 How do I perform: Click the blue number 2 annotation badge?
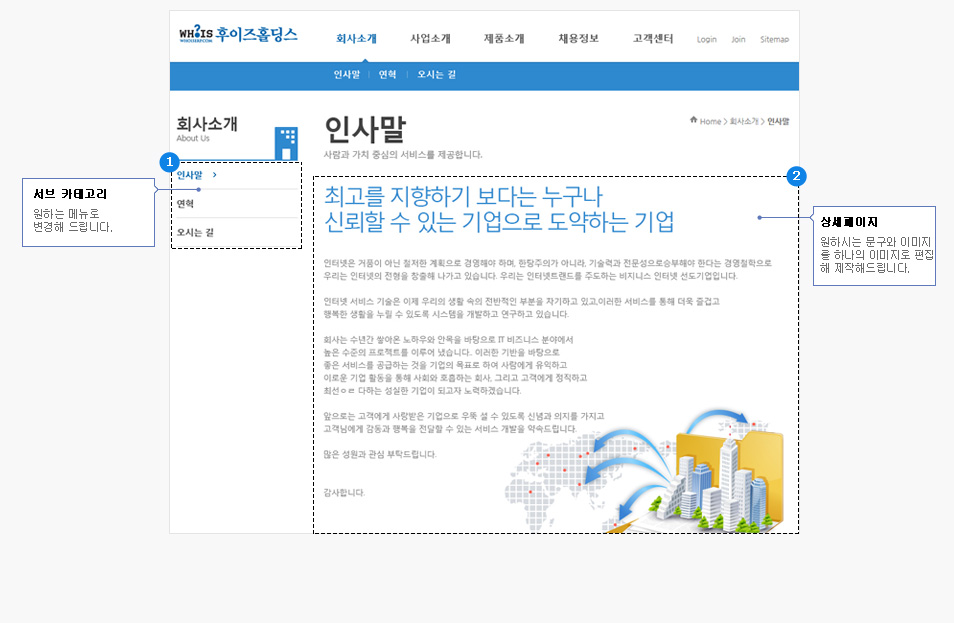pos(796,176)
